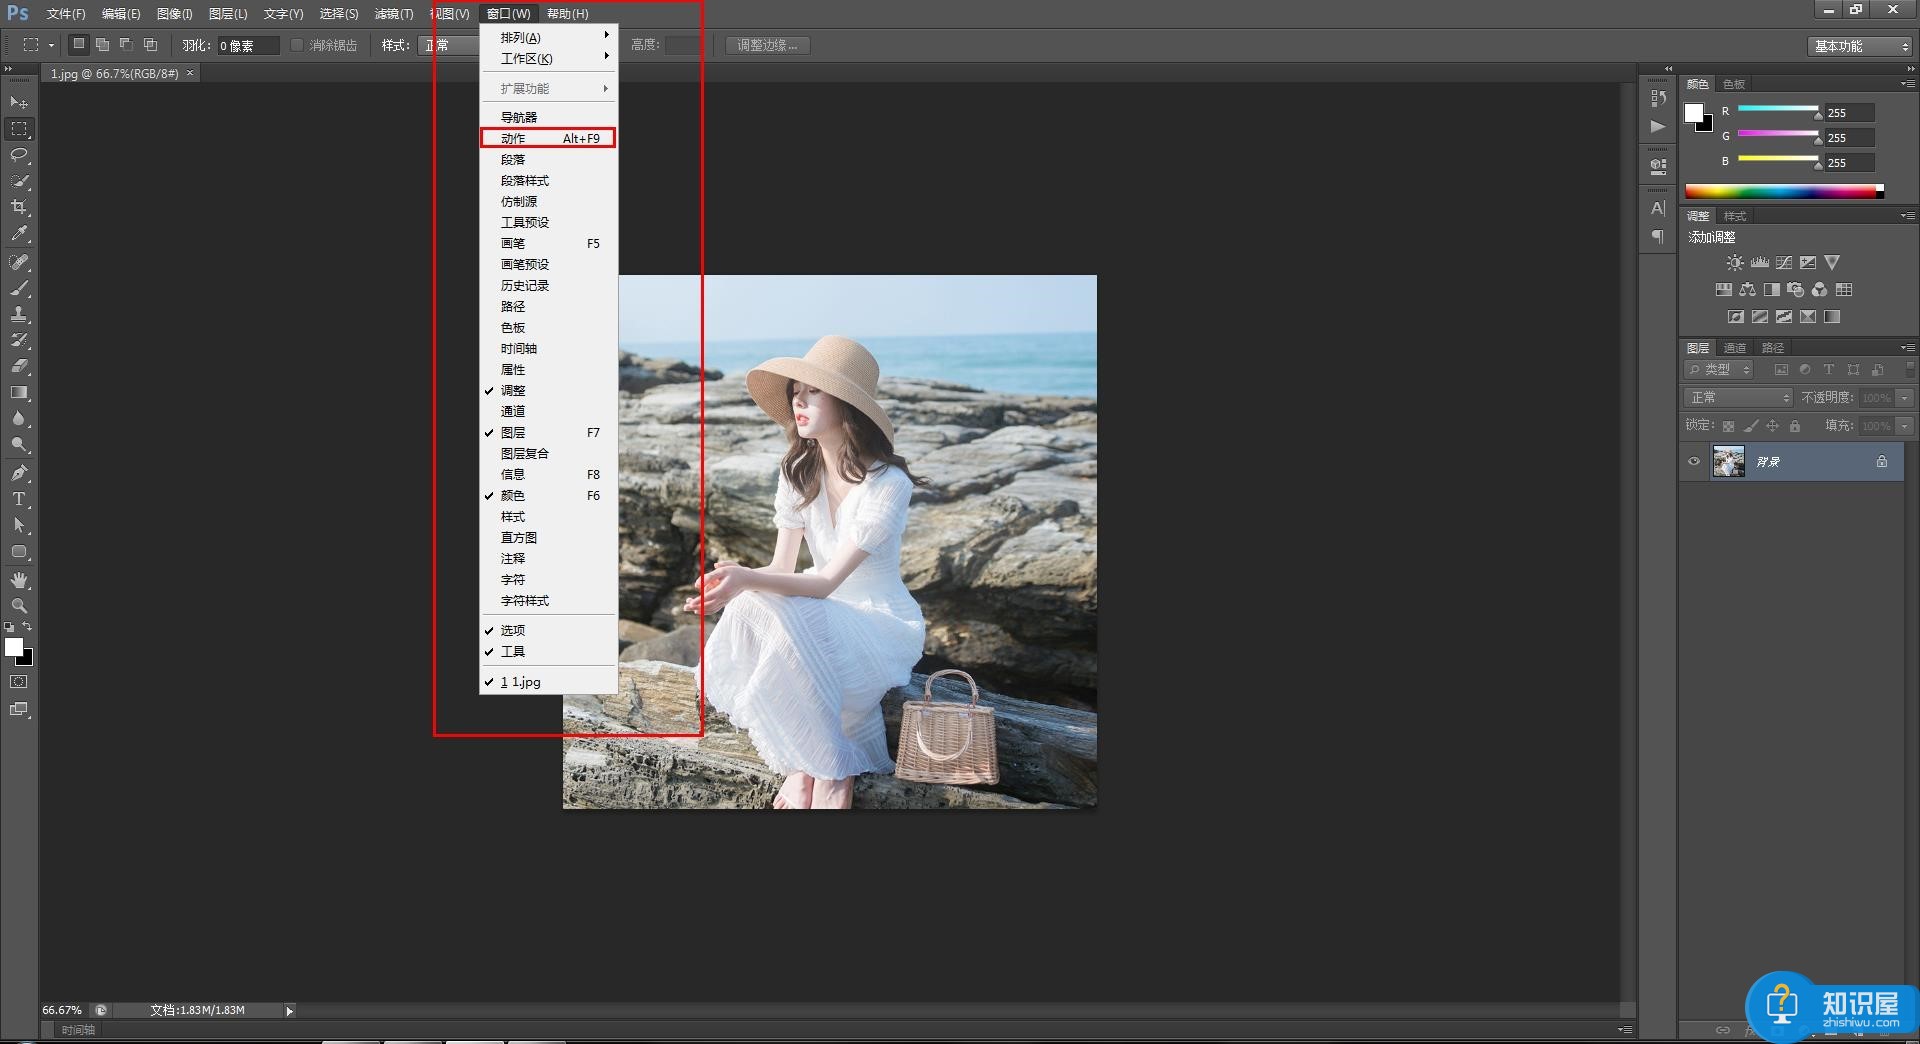Select the Eraser tool
The height and width of the screenshot is (1044, 1920).
pos(19,366)
